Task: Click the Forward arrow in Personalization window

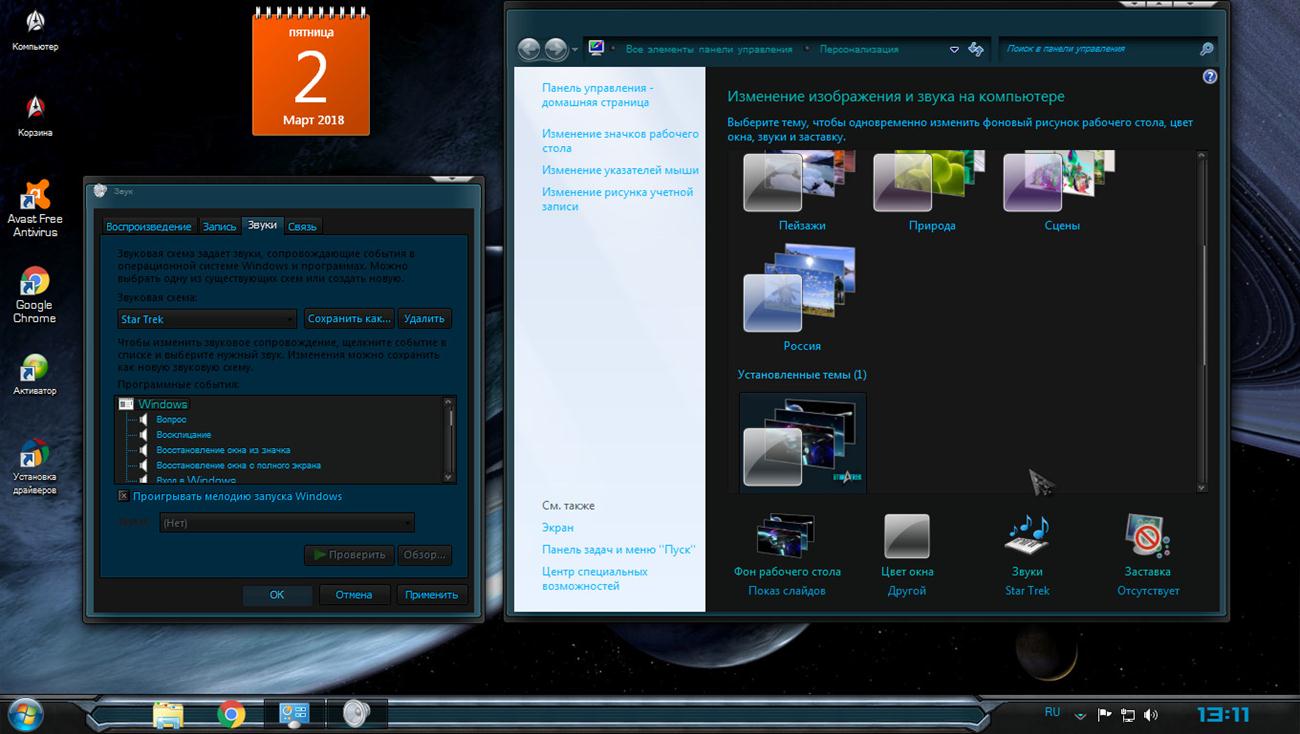Action: pos(555,49)
